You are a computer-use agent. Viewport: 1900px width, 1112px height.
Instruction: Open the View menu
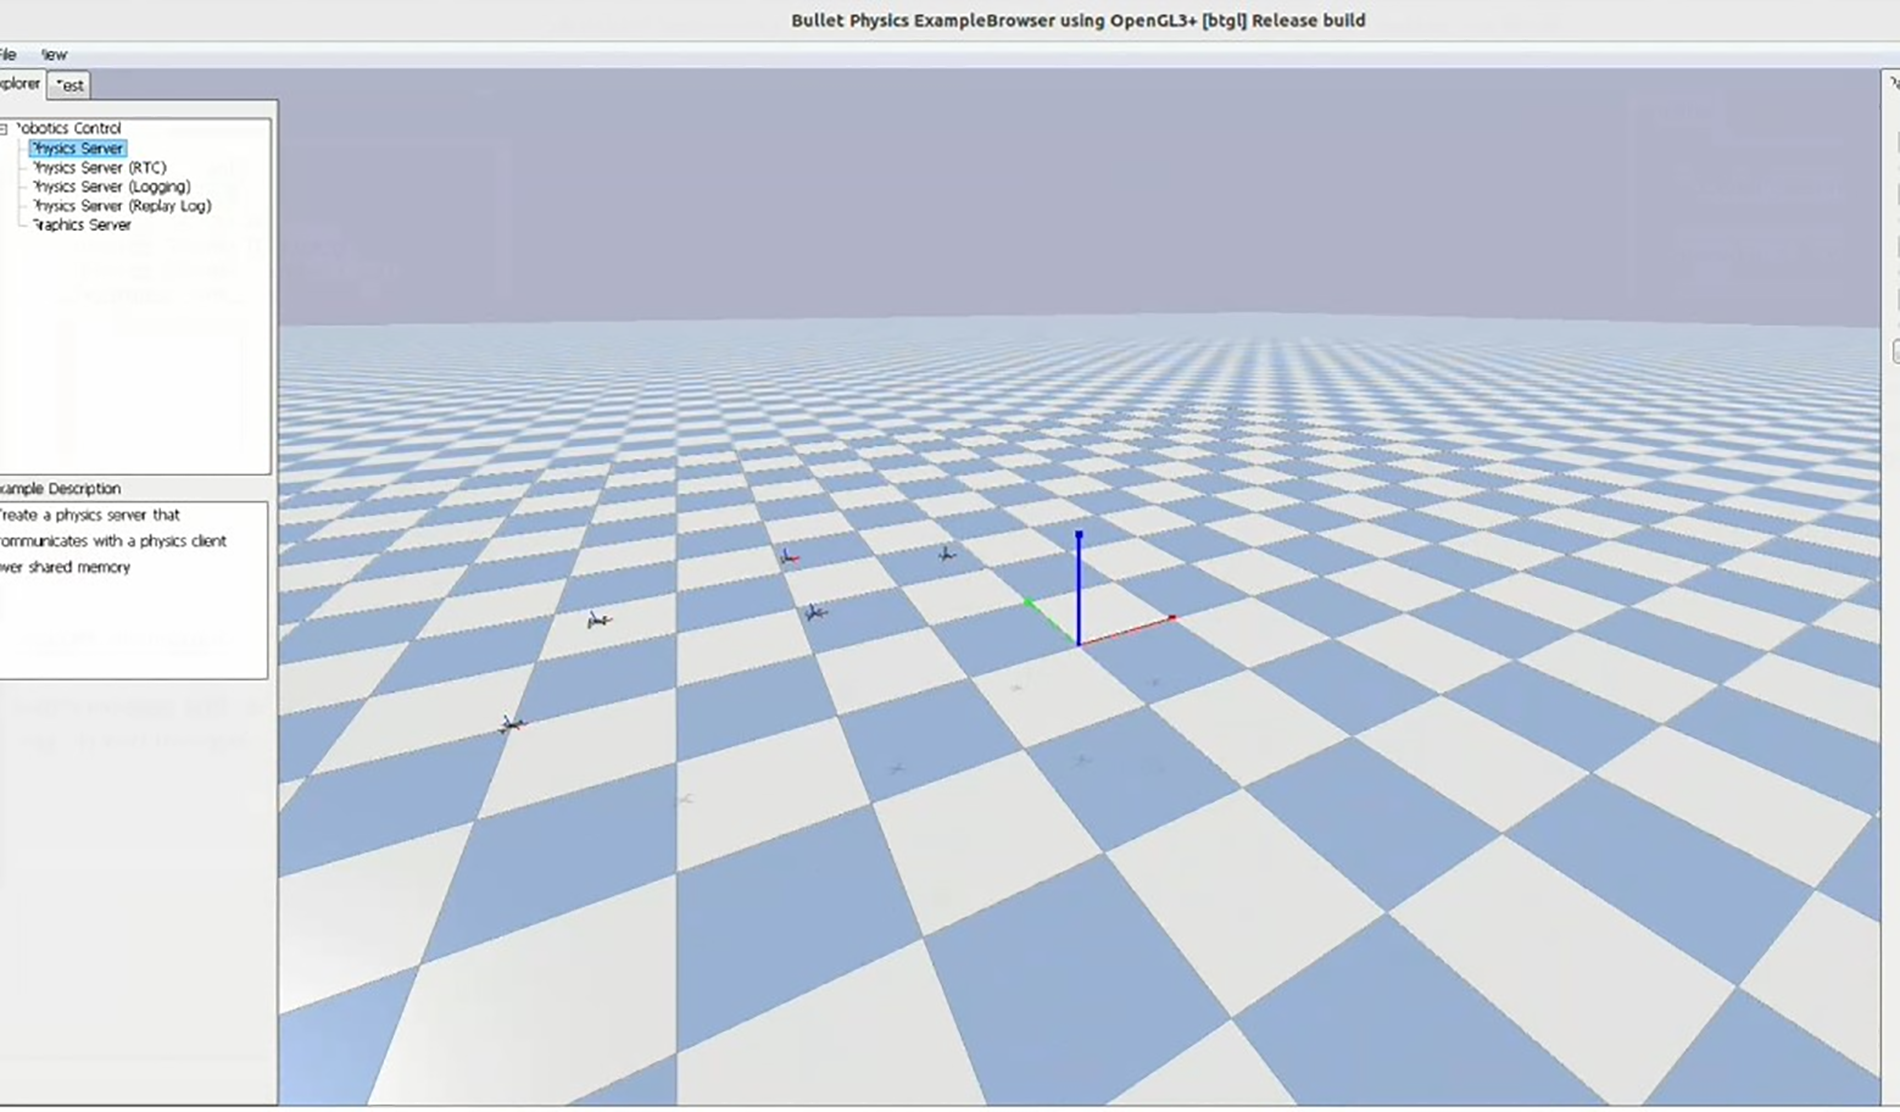[54, 55]
